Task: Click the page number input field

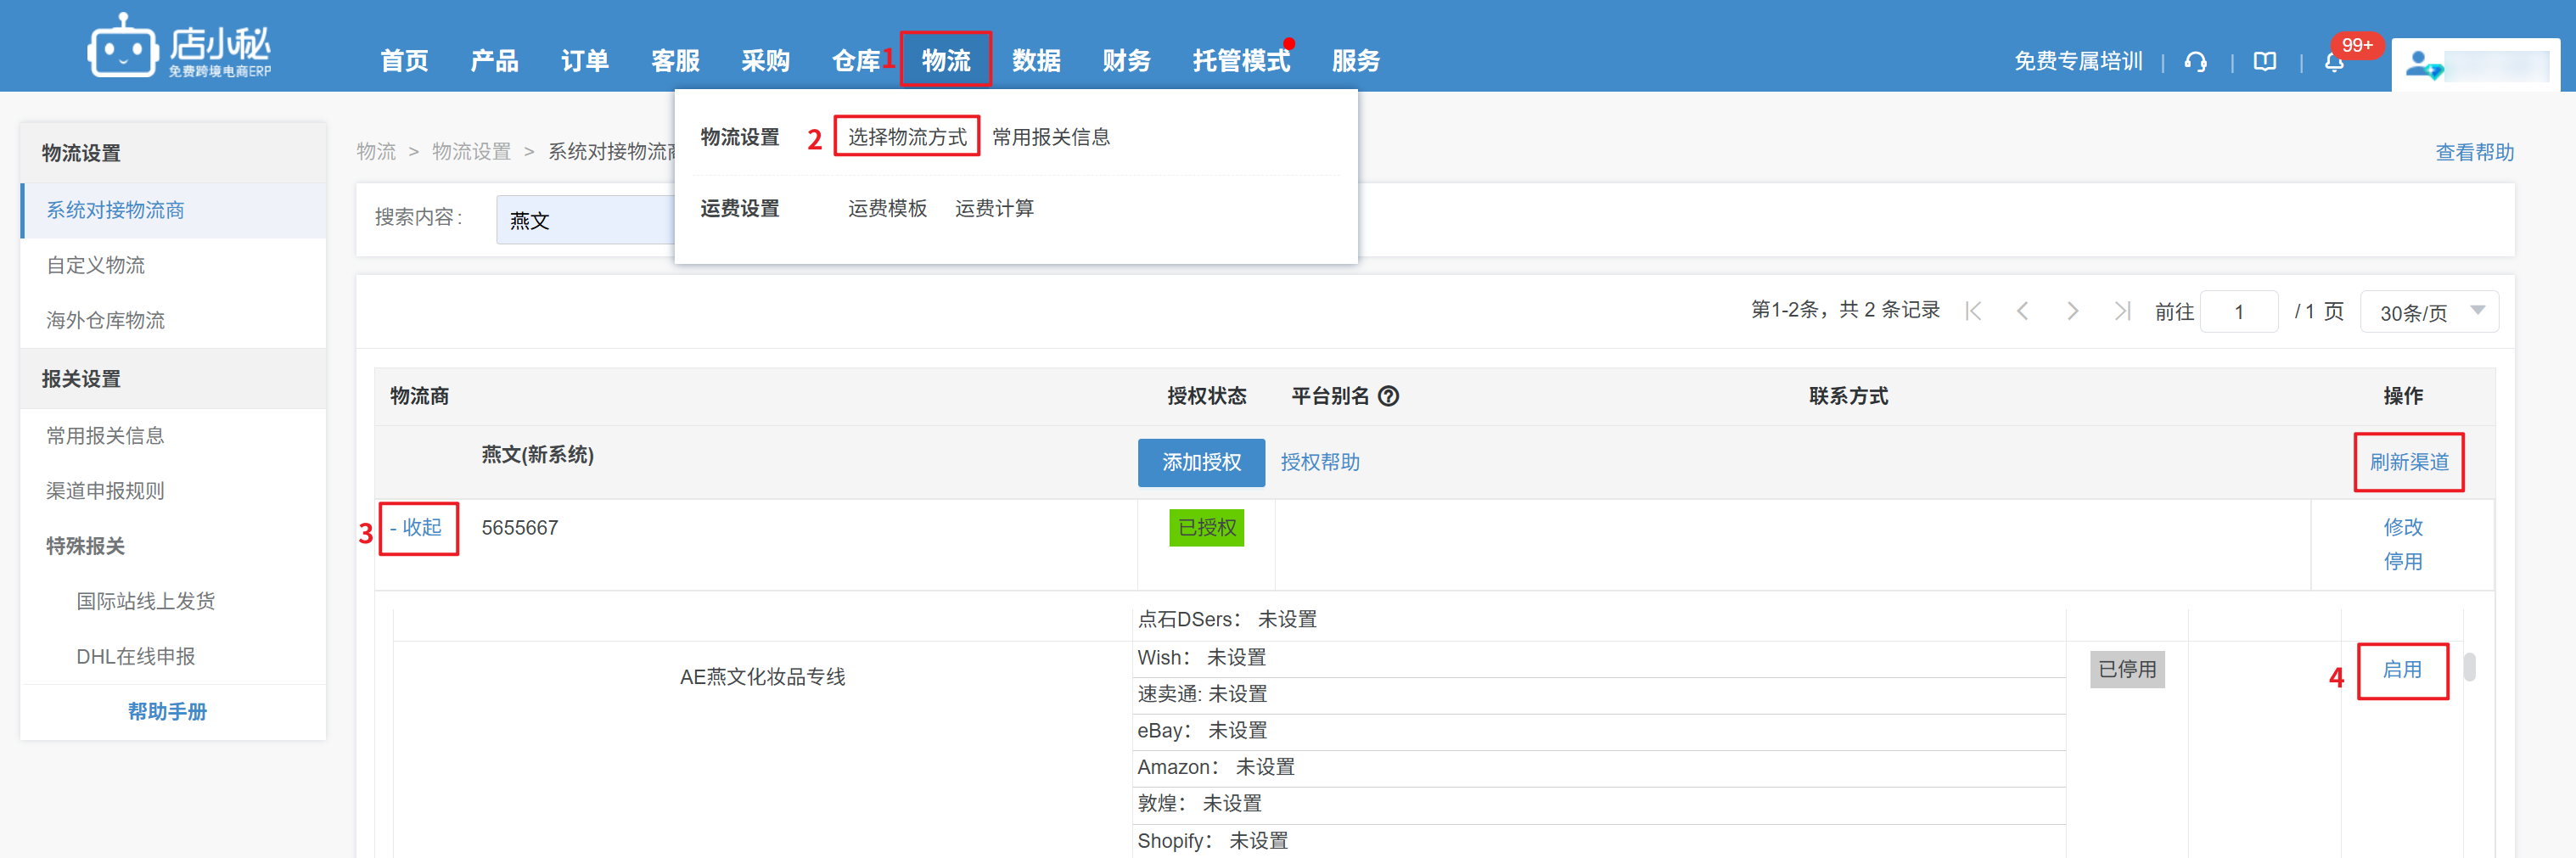Action: (x=2238, y=312)
